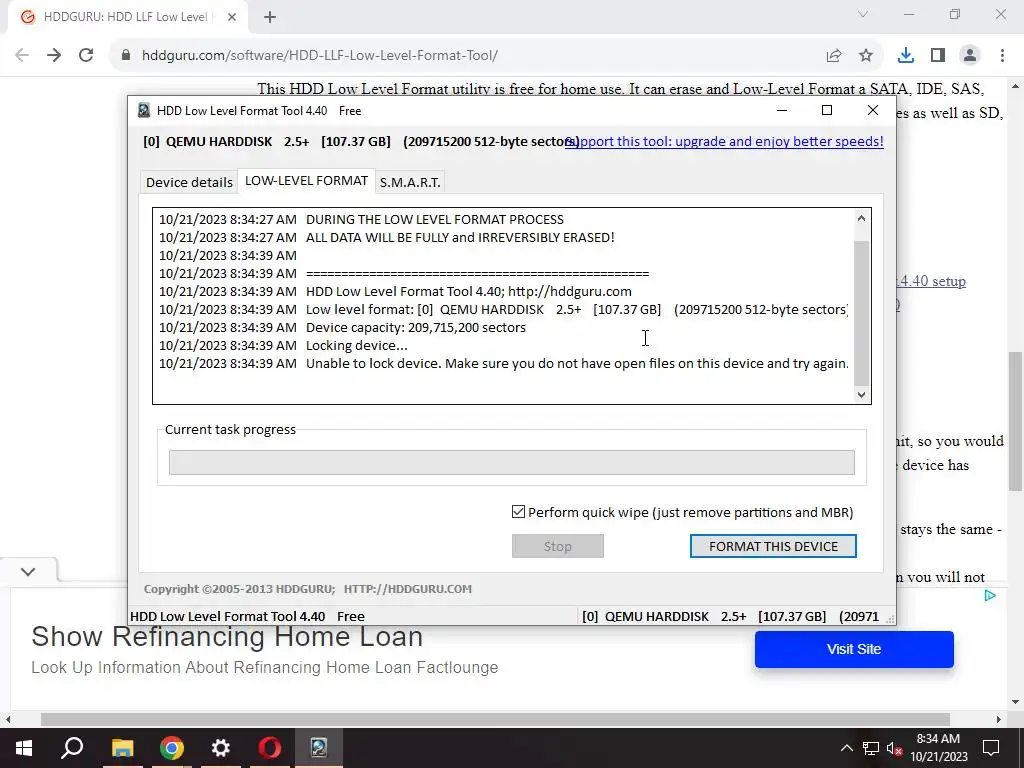Screen dimensions: 1024x768
Task: Open taskbar search magnifier
Action: click(72, 748)
